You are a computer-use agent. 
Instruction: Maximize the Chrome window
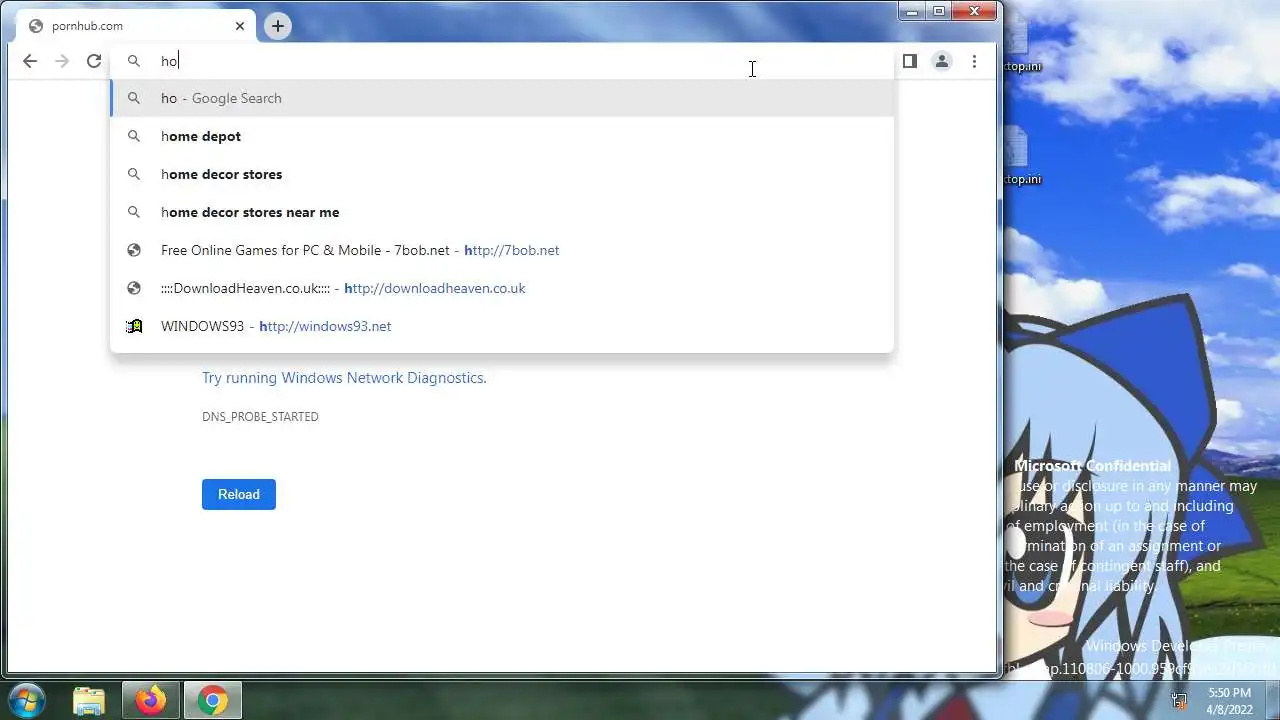click(939, 12)
